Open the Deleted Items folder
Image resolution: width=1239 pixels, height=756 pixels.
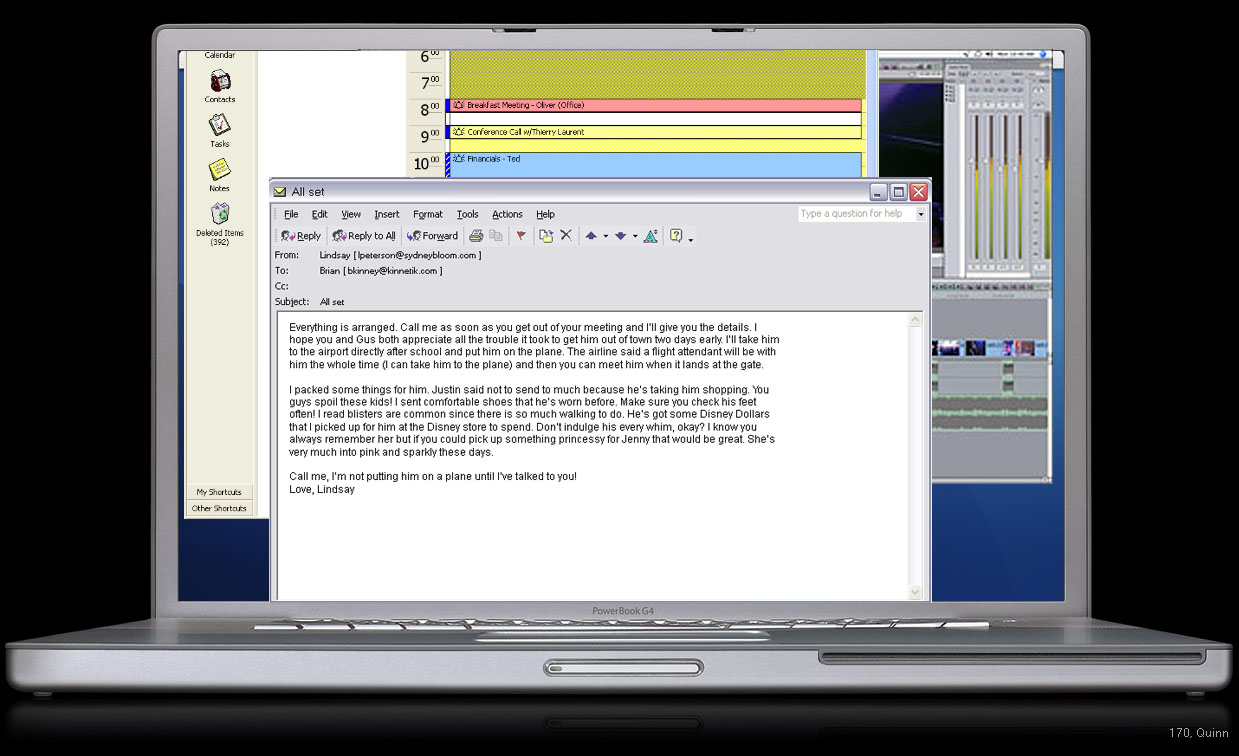point(220,220)
